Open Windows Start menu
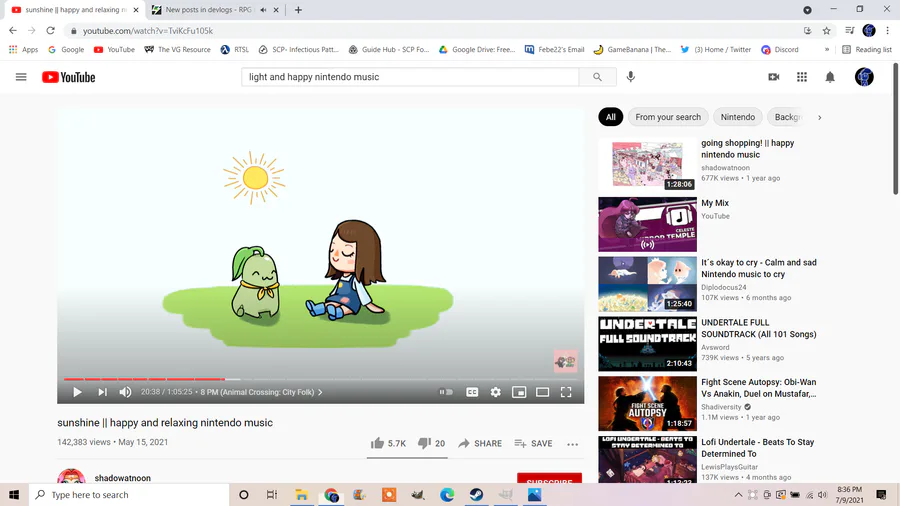 14,495
